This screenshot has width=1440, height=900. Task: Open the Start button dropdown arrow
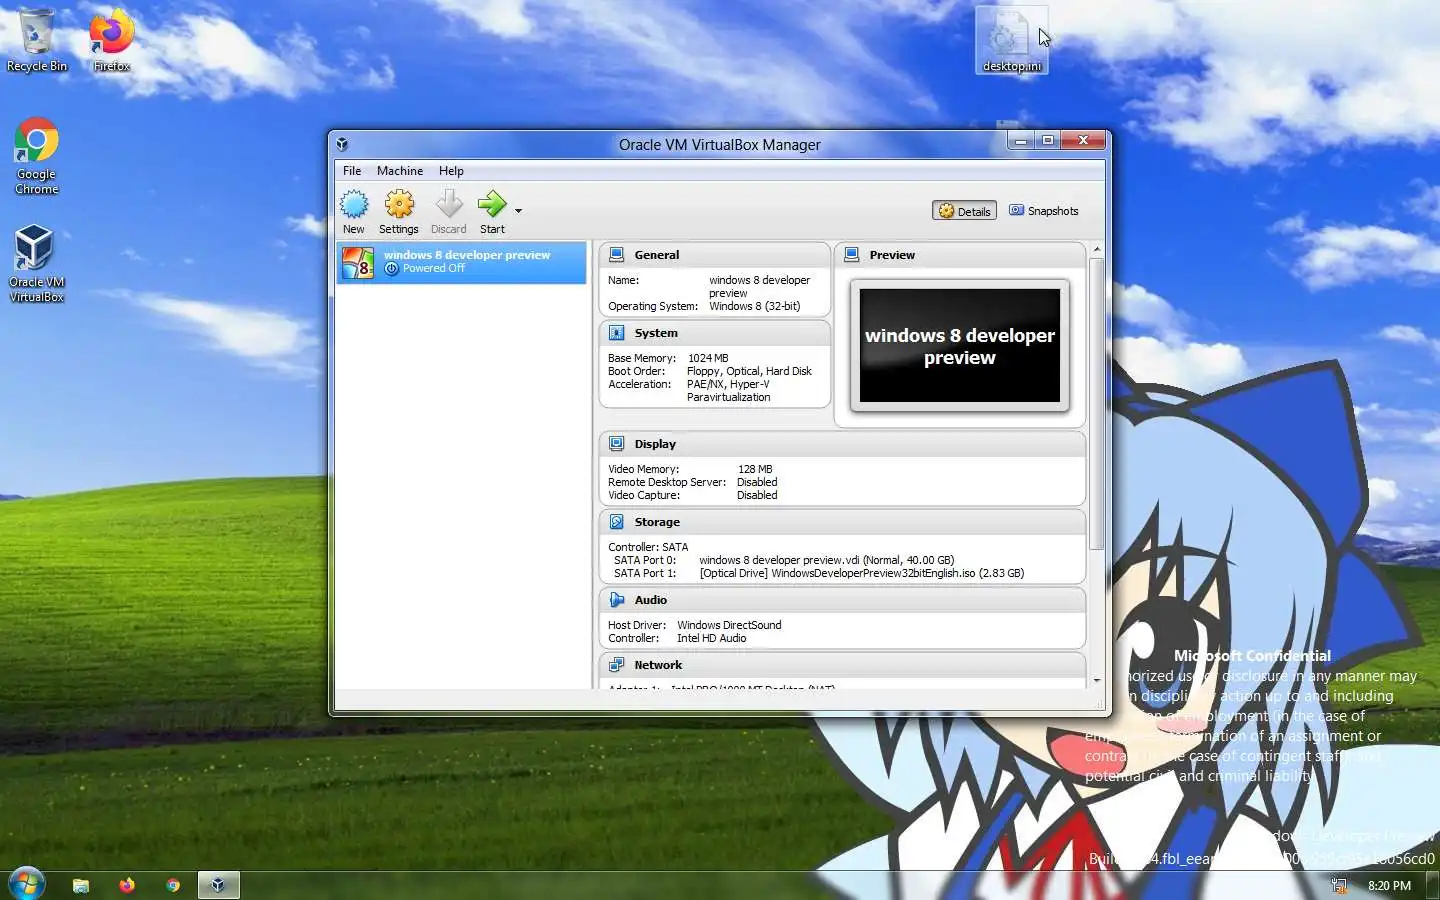(x=518, y=211)
